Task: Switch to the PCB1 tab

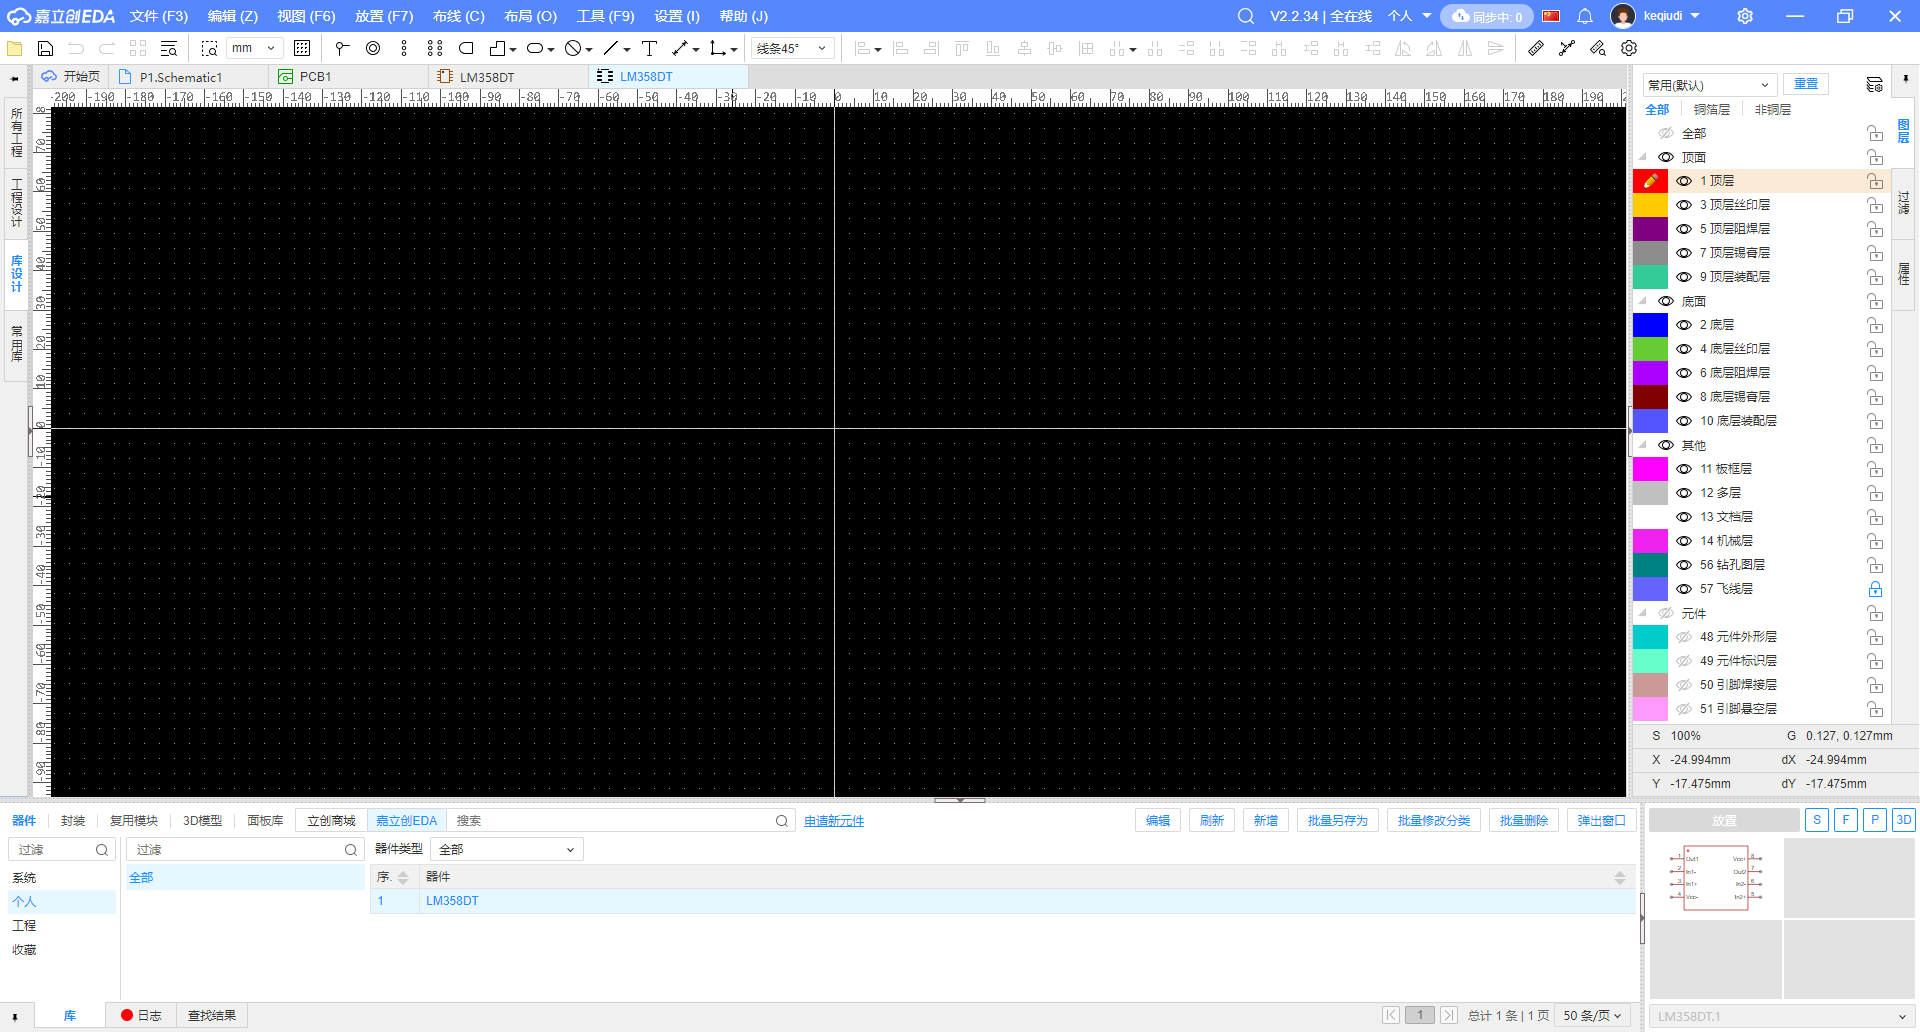Action: pos(314,77)
